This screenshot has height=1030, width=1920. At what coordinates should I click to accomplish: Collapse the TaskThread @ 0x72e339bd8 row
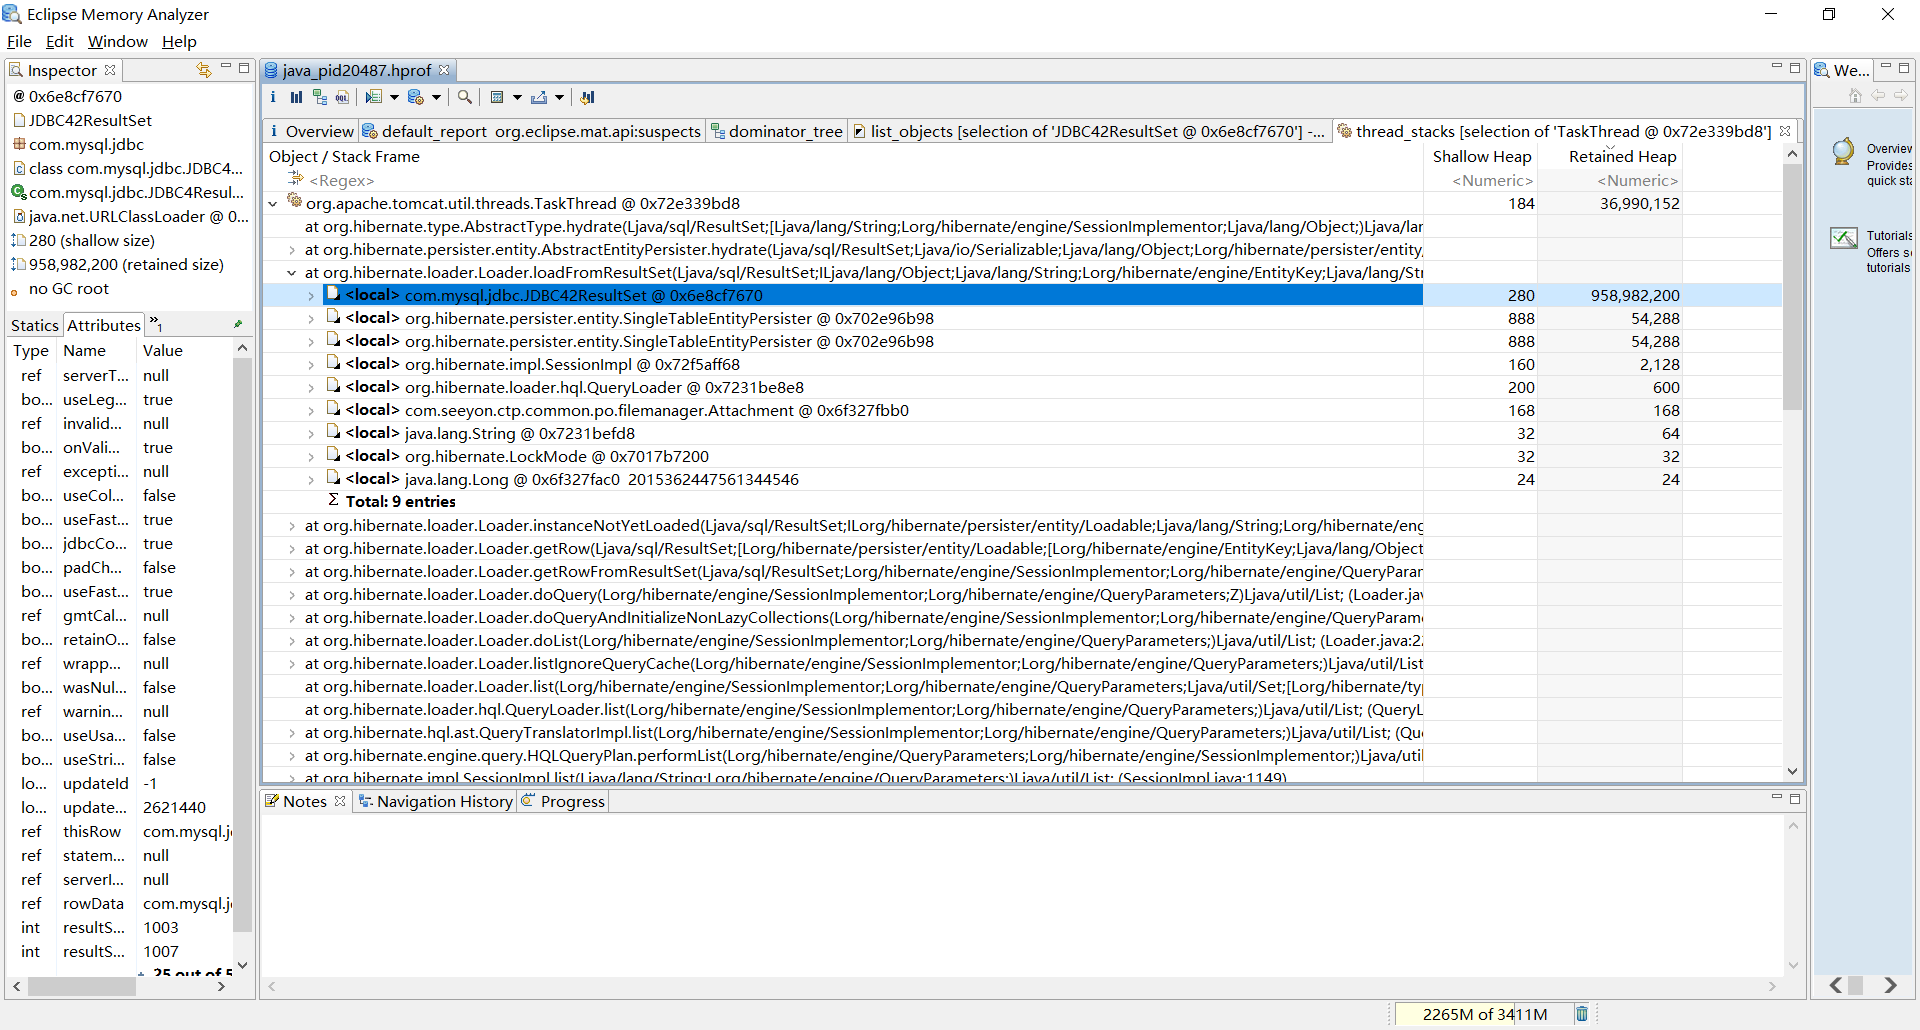click(273, 204)
